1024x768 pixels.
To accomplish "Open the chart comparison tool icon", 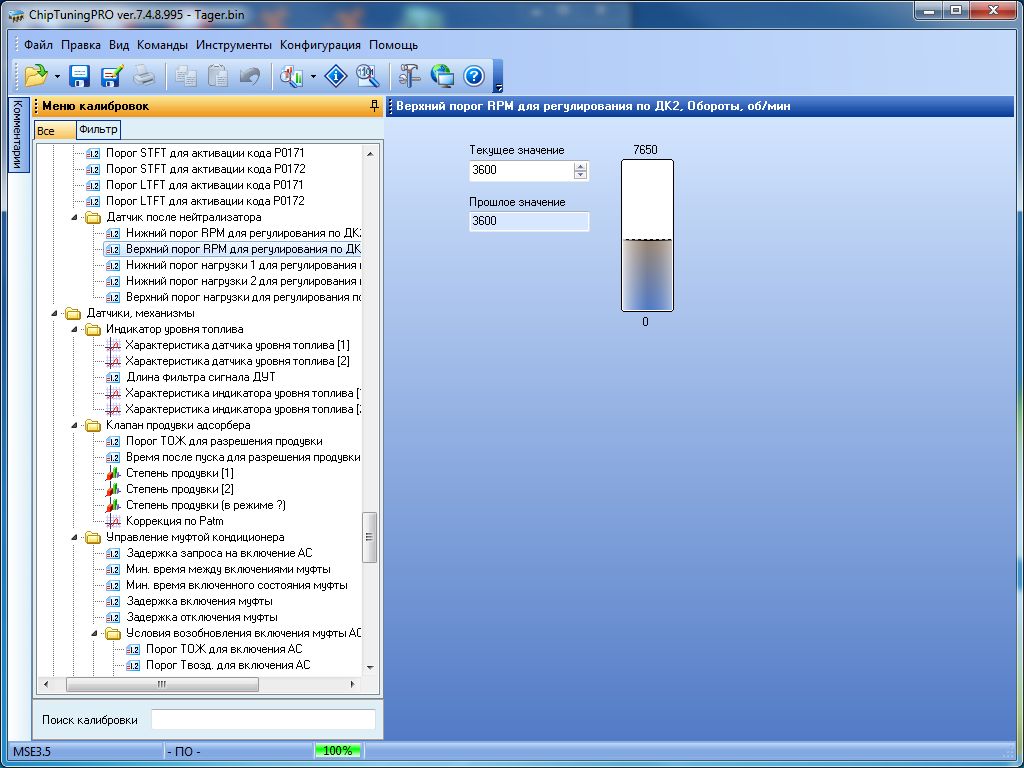I will point(292,76).
